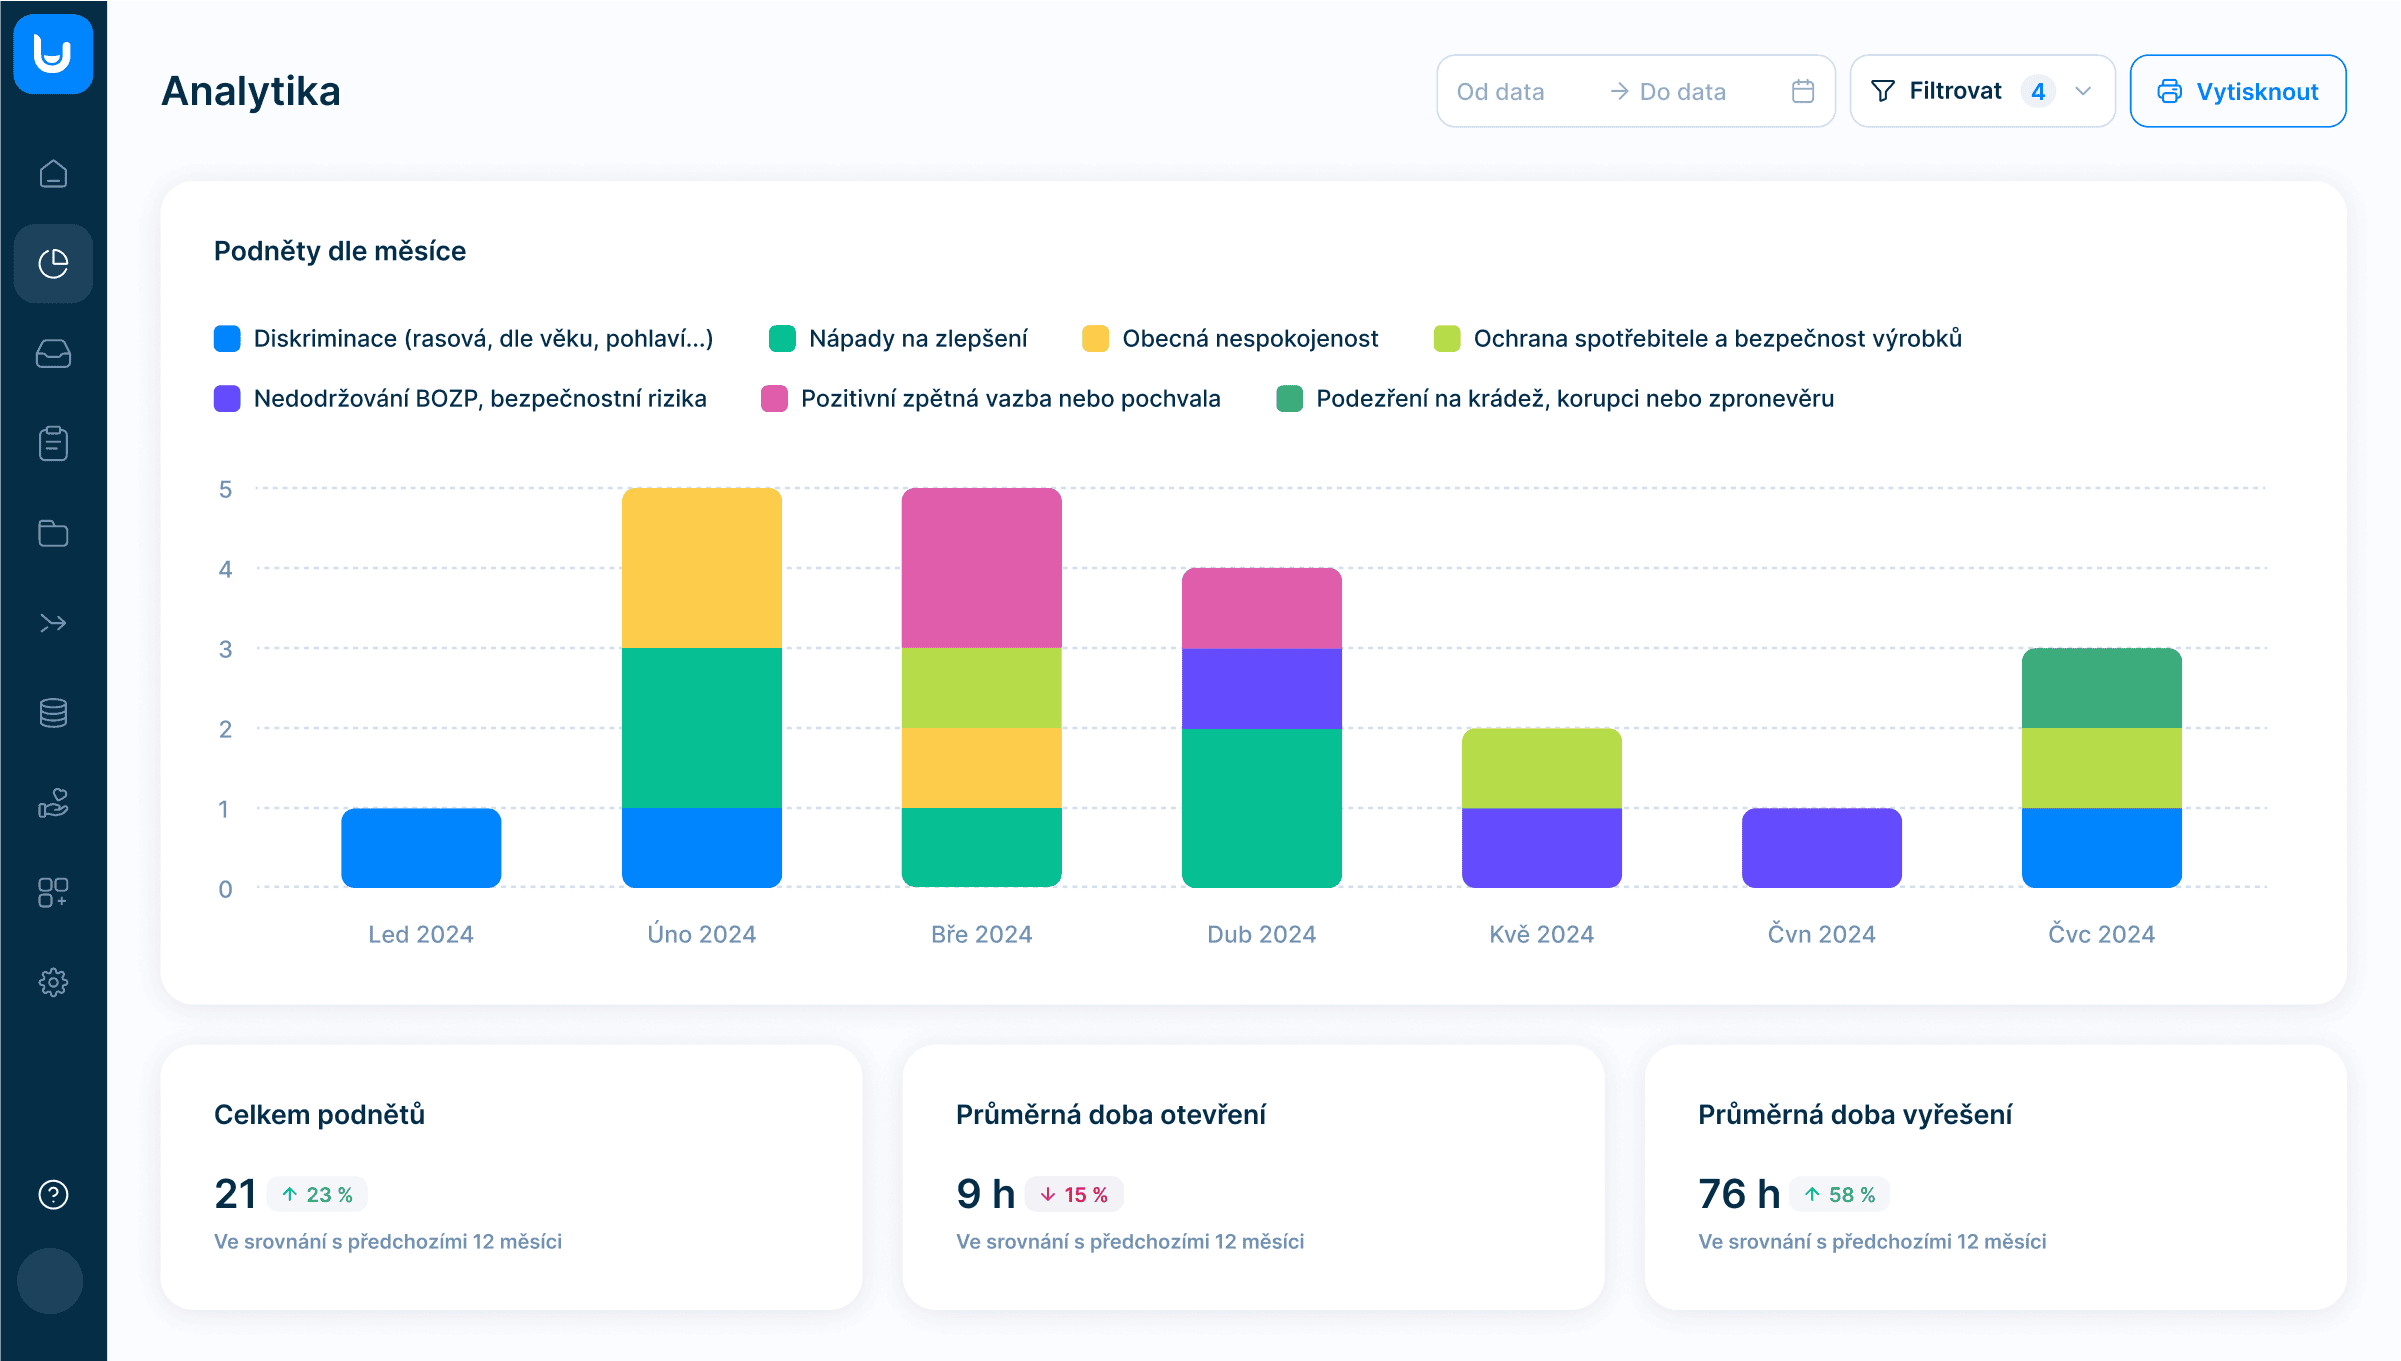Toggle Obecná nespokojenost legend entry
2401x1361 pixels.
[1249, 338]
